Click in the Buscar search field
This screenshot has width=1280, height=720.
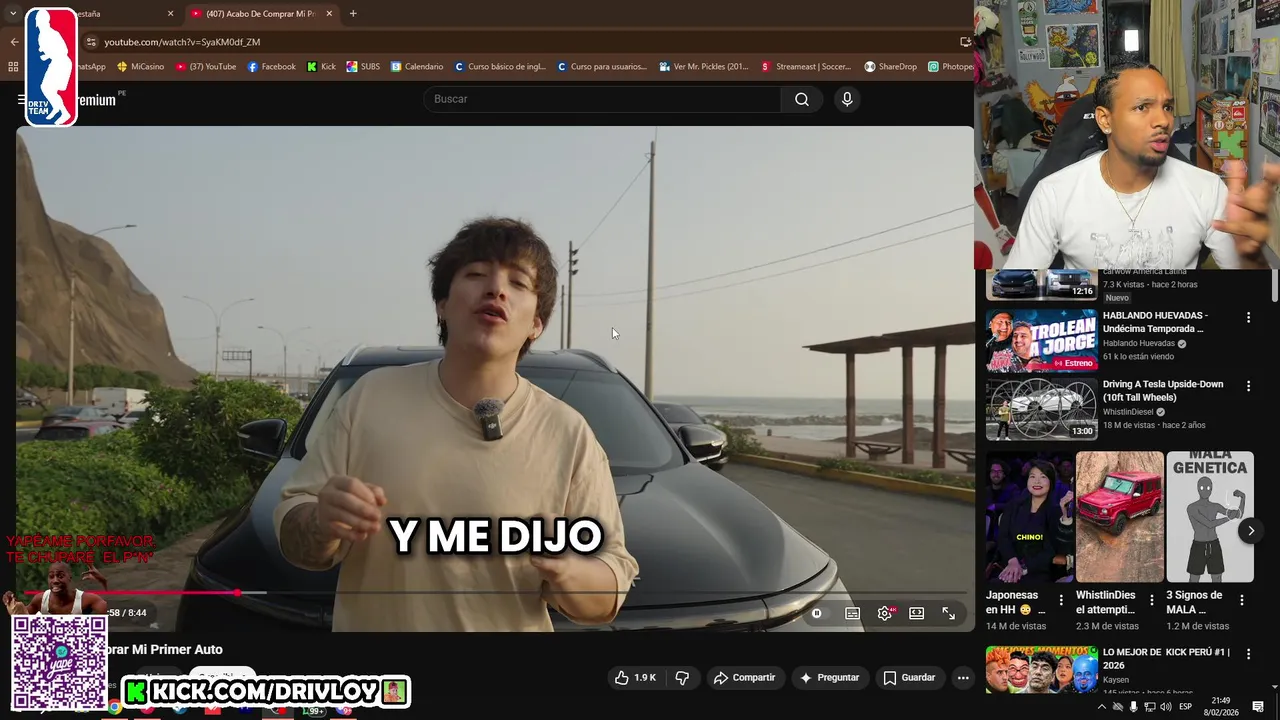point(602,99)
